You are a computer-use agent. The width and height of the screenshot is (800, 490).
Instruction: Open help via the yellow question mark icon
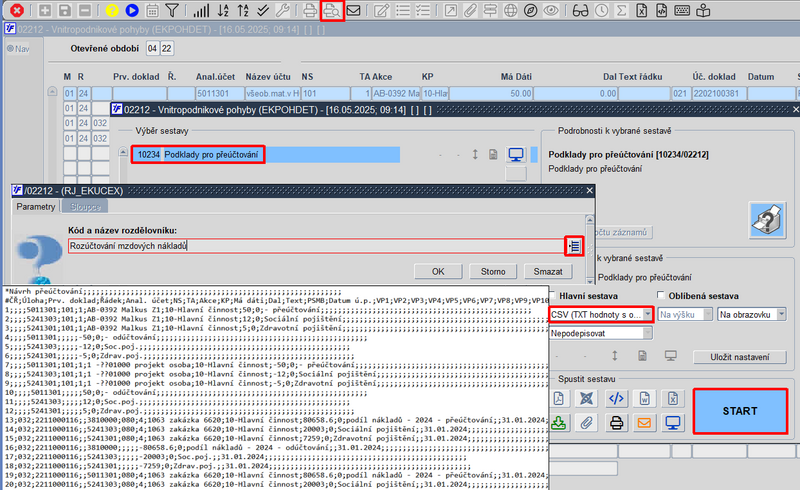(112, 10)
